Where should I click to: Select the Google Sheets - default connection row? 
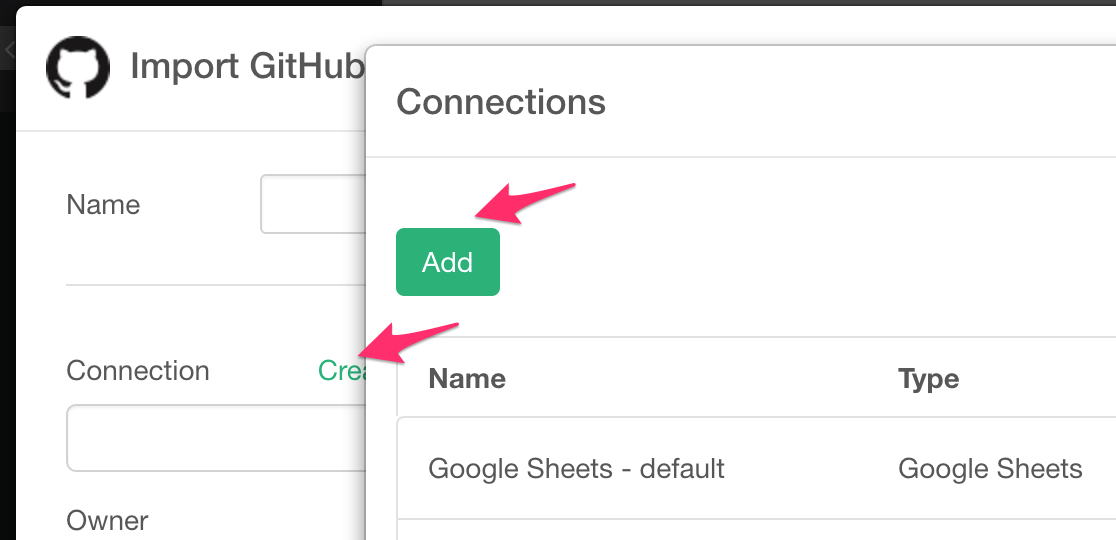coord(756,468)
